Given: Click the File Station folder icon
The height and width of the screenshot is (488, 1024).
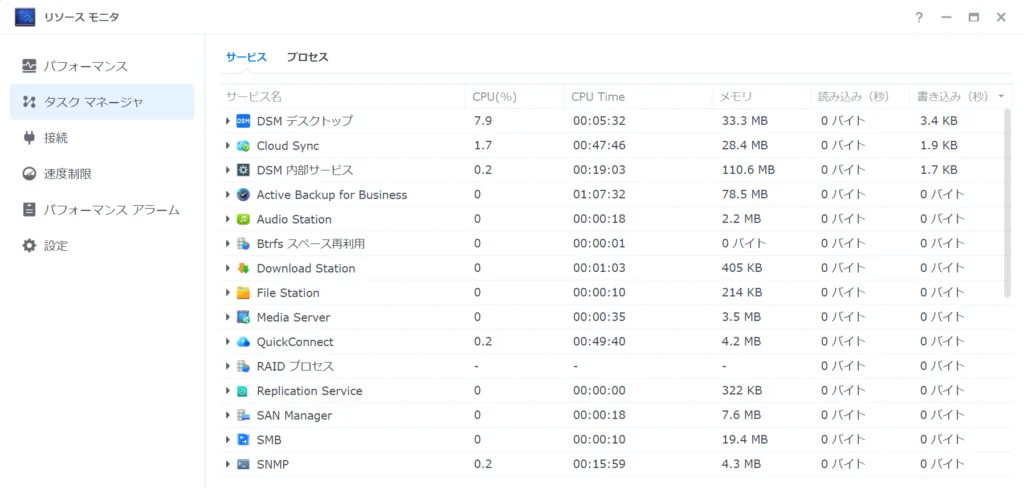Looking at the screenshot, I should pos(243,293).
